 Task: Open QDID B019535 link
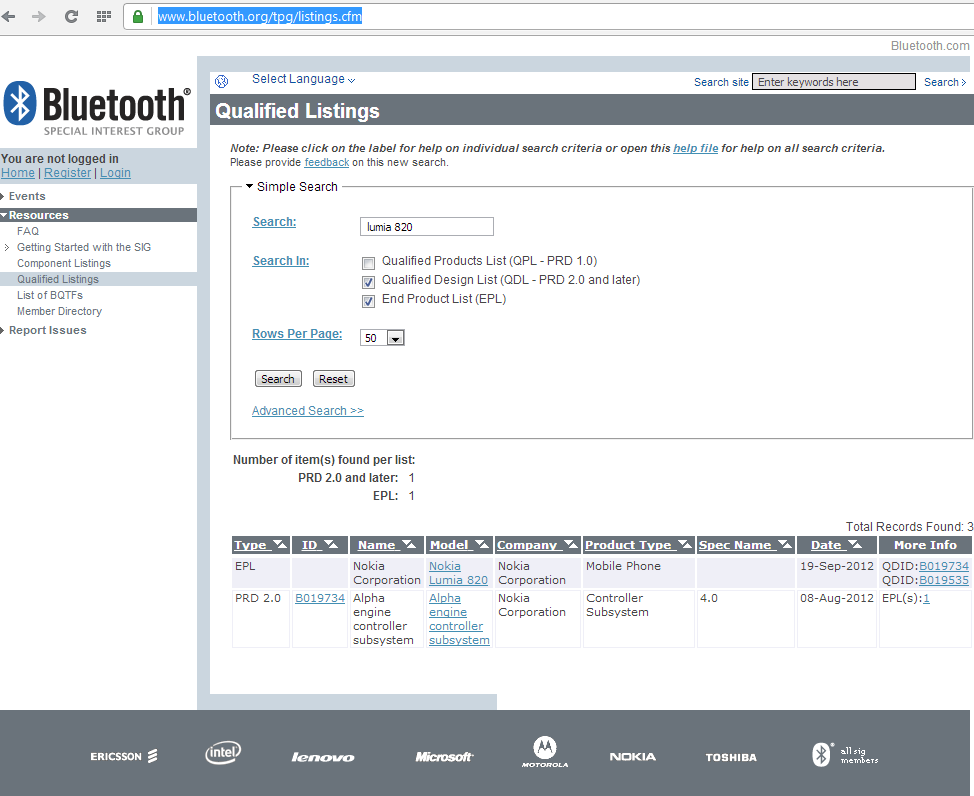click(x=944, y=580)
